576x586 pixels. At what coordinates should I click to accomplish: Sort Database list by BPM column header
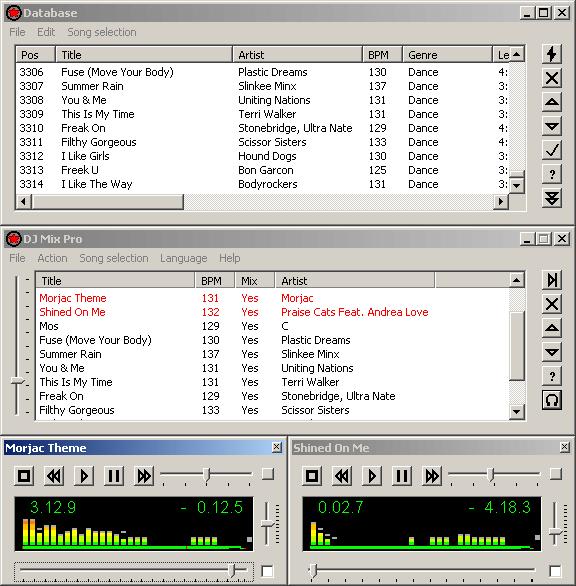(x=382, y=55)
